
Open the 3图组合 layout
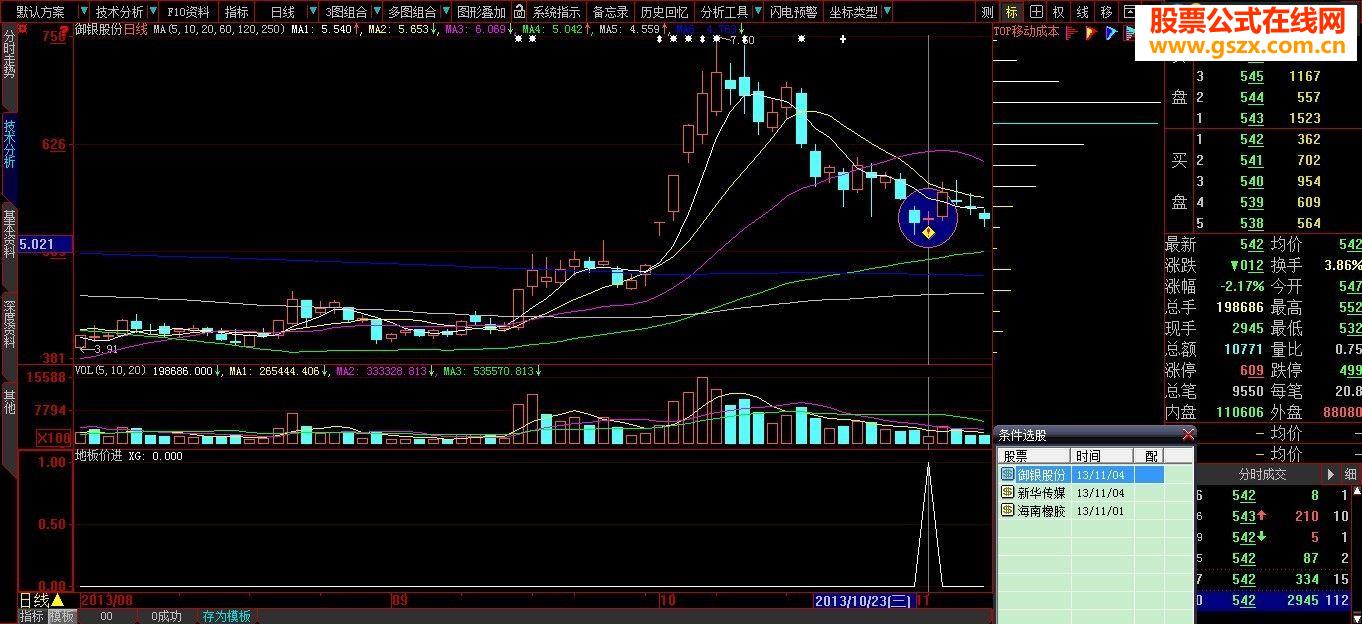pos(346,12)
